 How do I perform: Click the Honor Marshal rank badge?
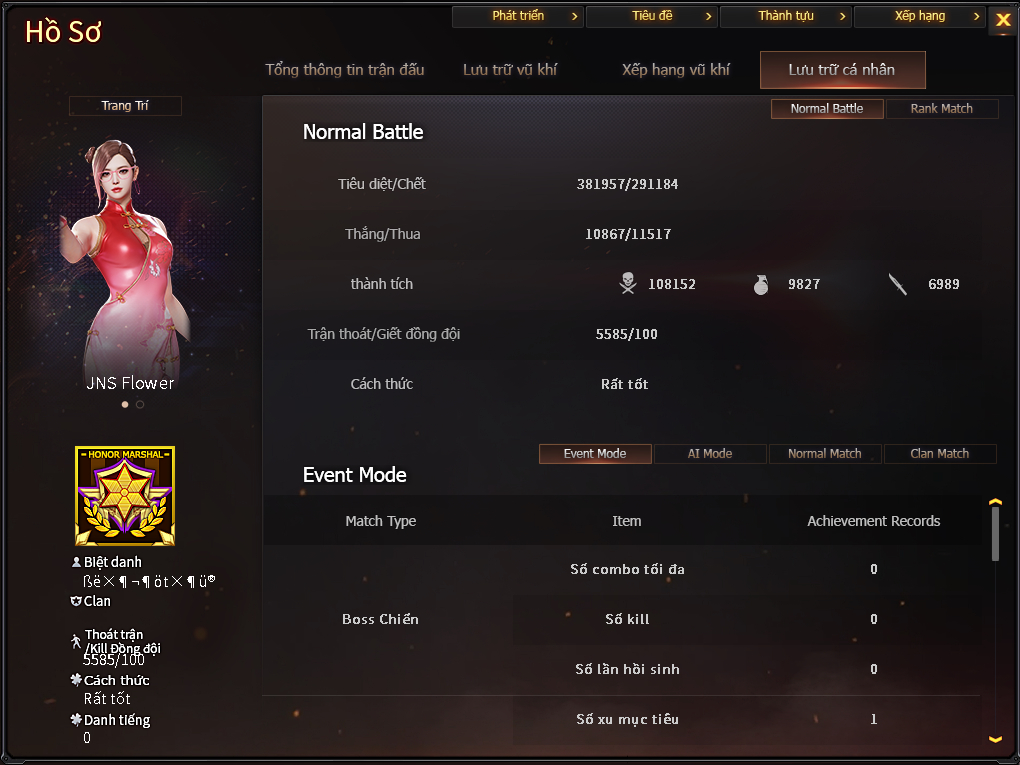pos(125,496)
